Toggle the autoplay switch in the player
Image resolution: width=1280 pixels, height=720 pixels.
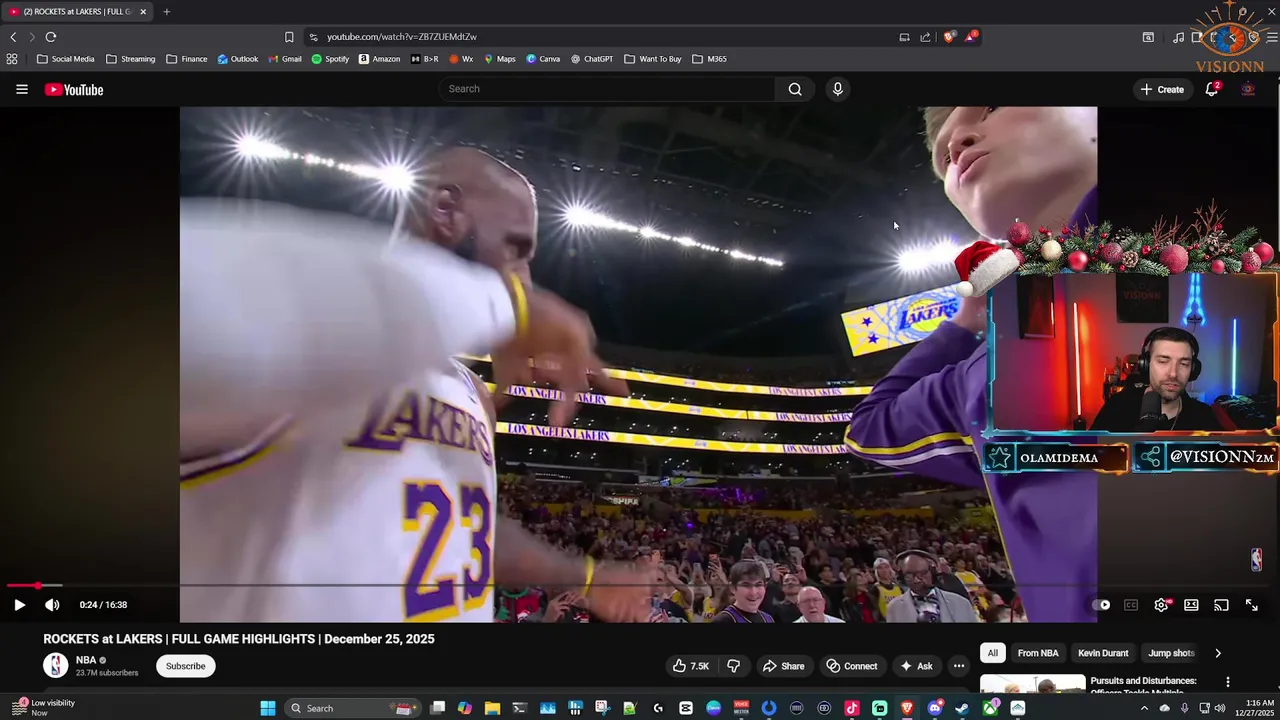click(1101, 605)
